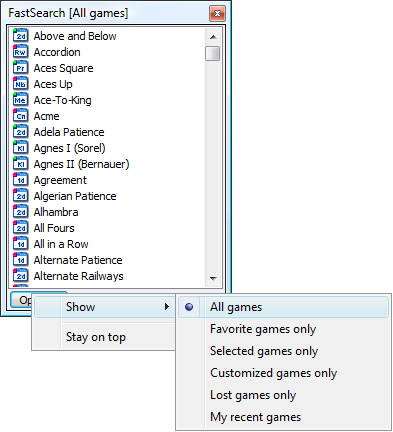Show My recent games

283,417
